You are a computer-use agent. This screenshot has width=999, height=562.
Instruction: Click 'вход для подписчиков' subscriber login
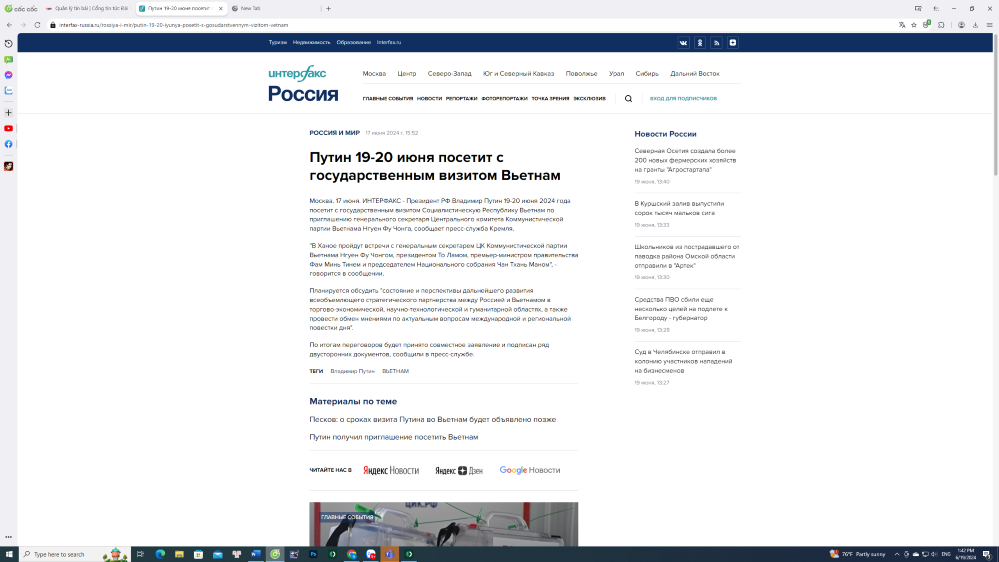[x=683, y=99]
